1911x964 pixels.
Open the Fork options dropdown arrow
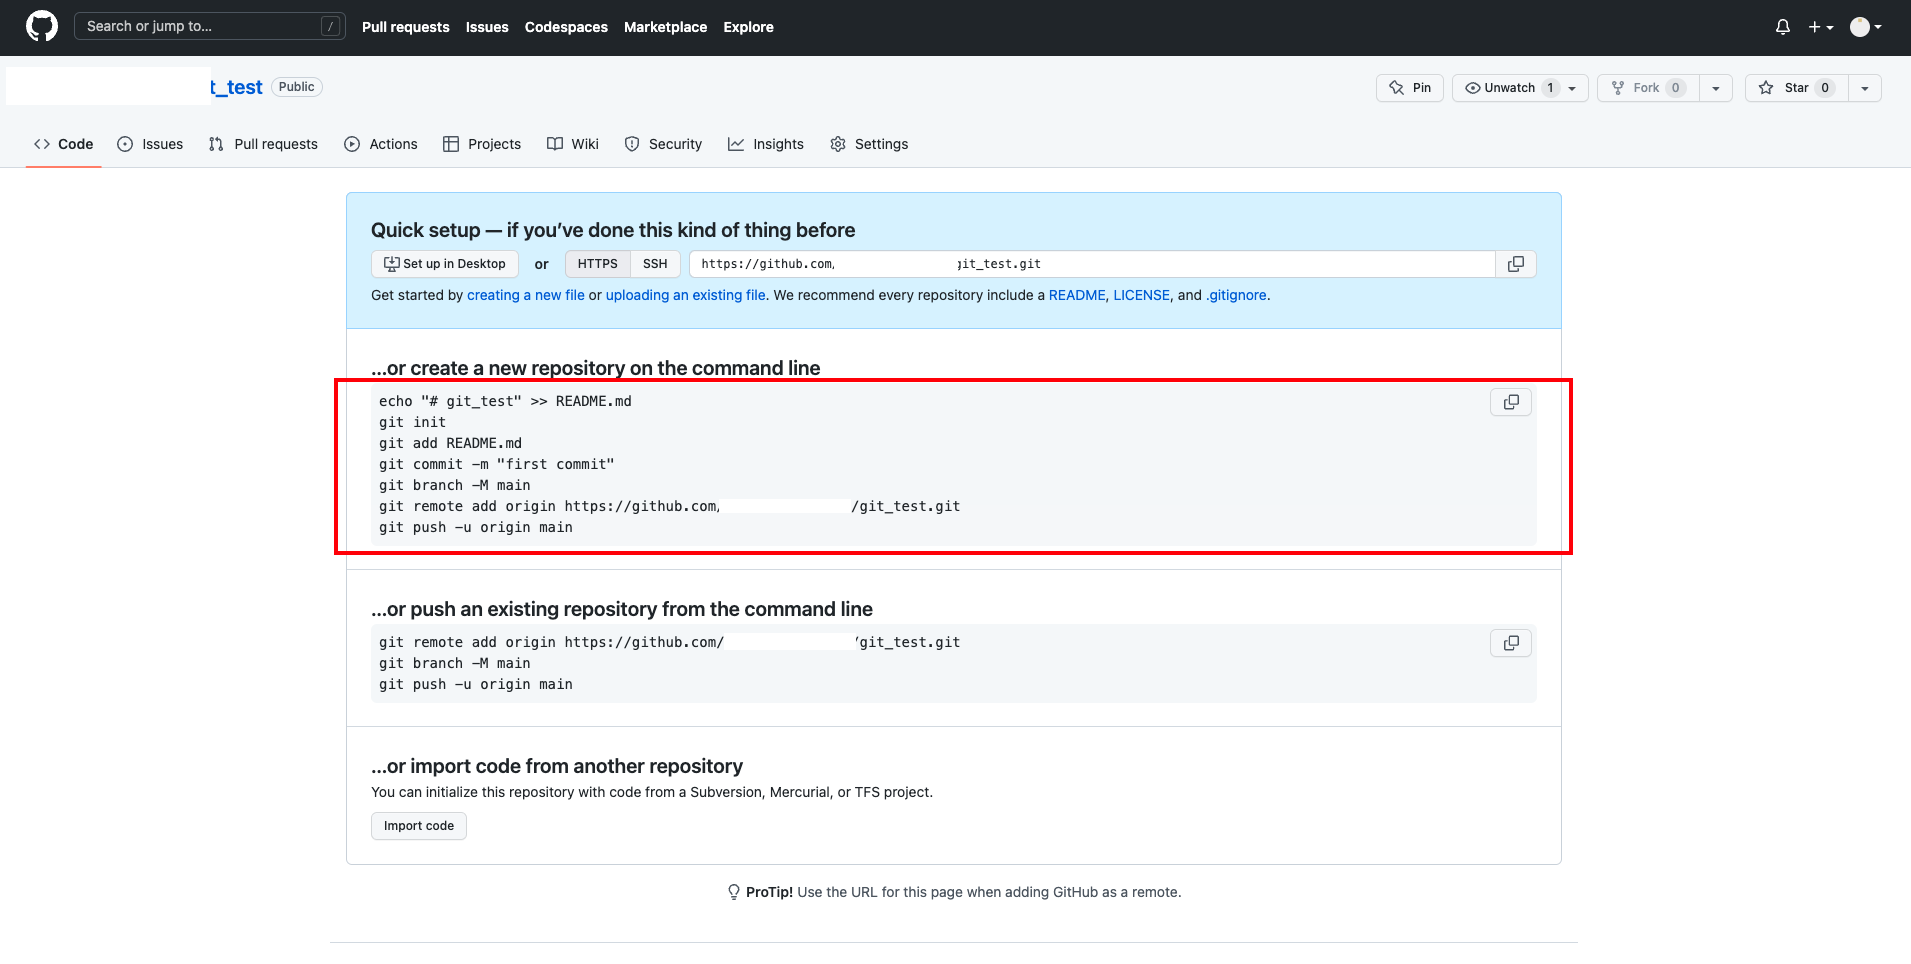tap(1717, 87)
